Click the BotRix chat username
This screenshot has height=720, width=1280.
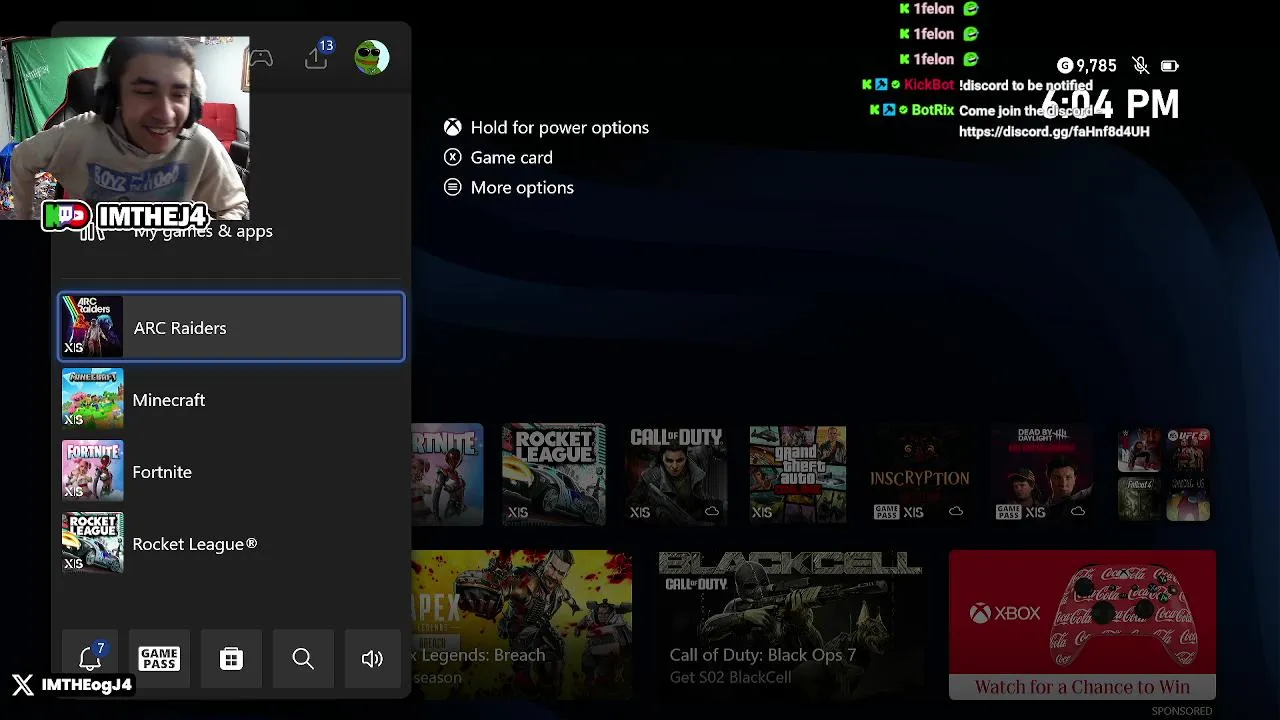point(932,110)
